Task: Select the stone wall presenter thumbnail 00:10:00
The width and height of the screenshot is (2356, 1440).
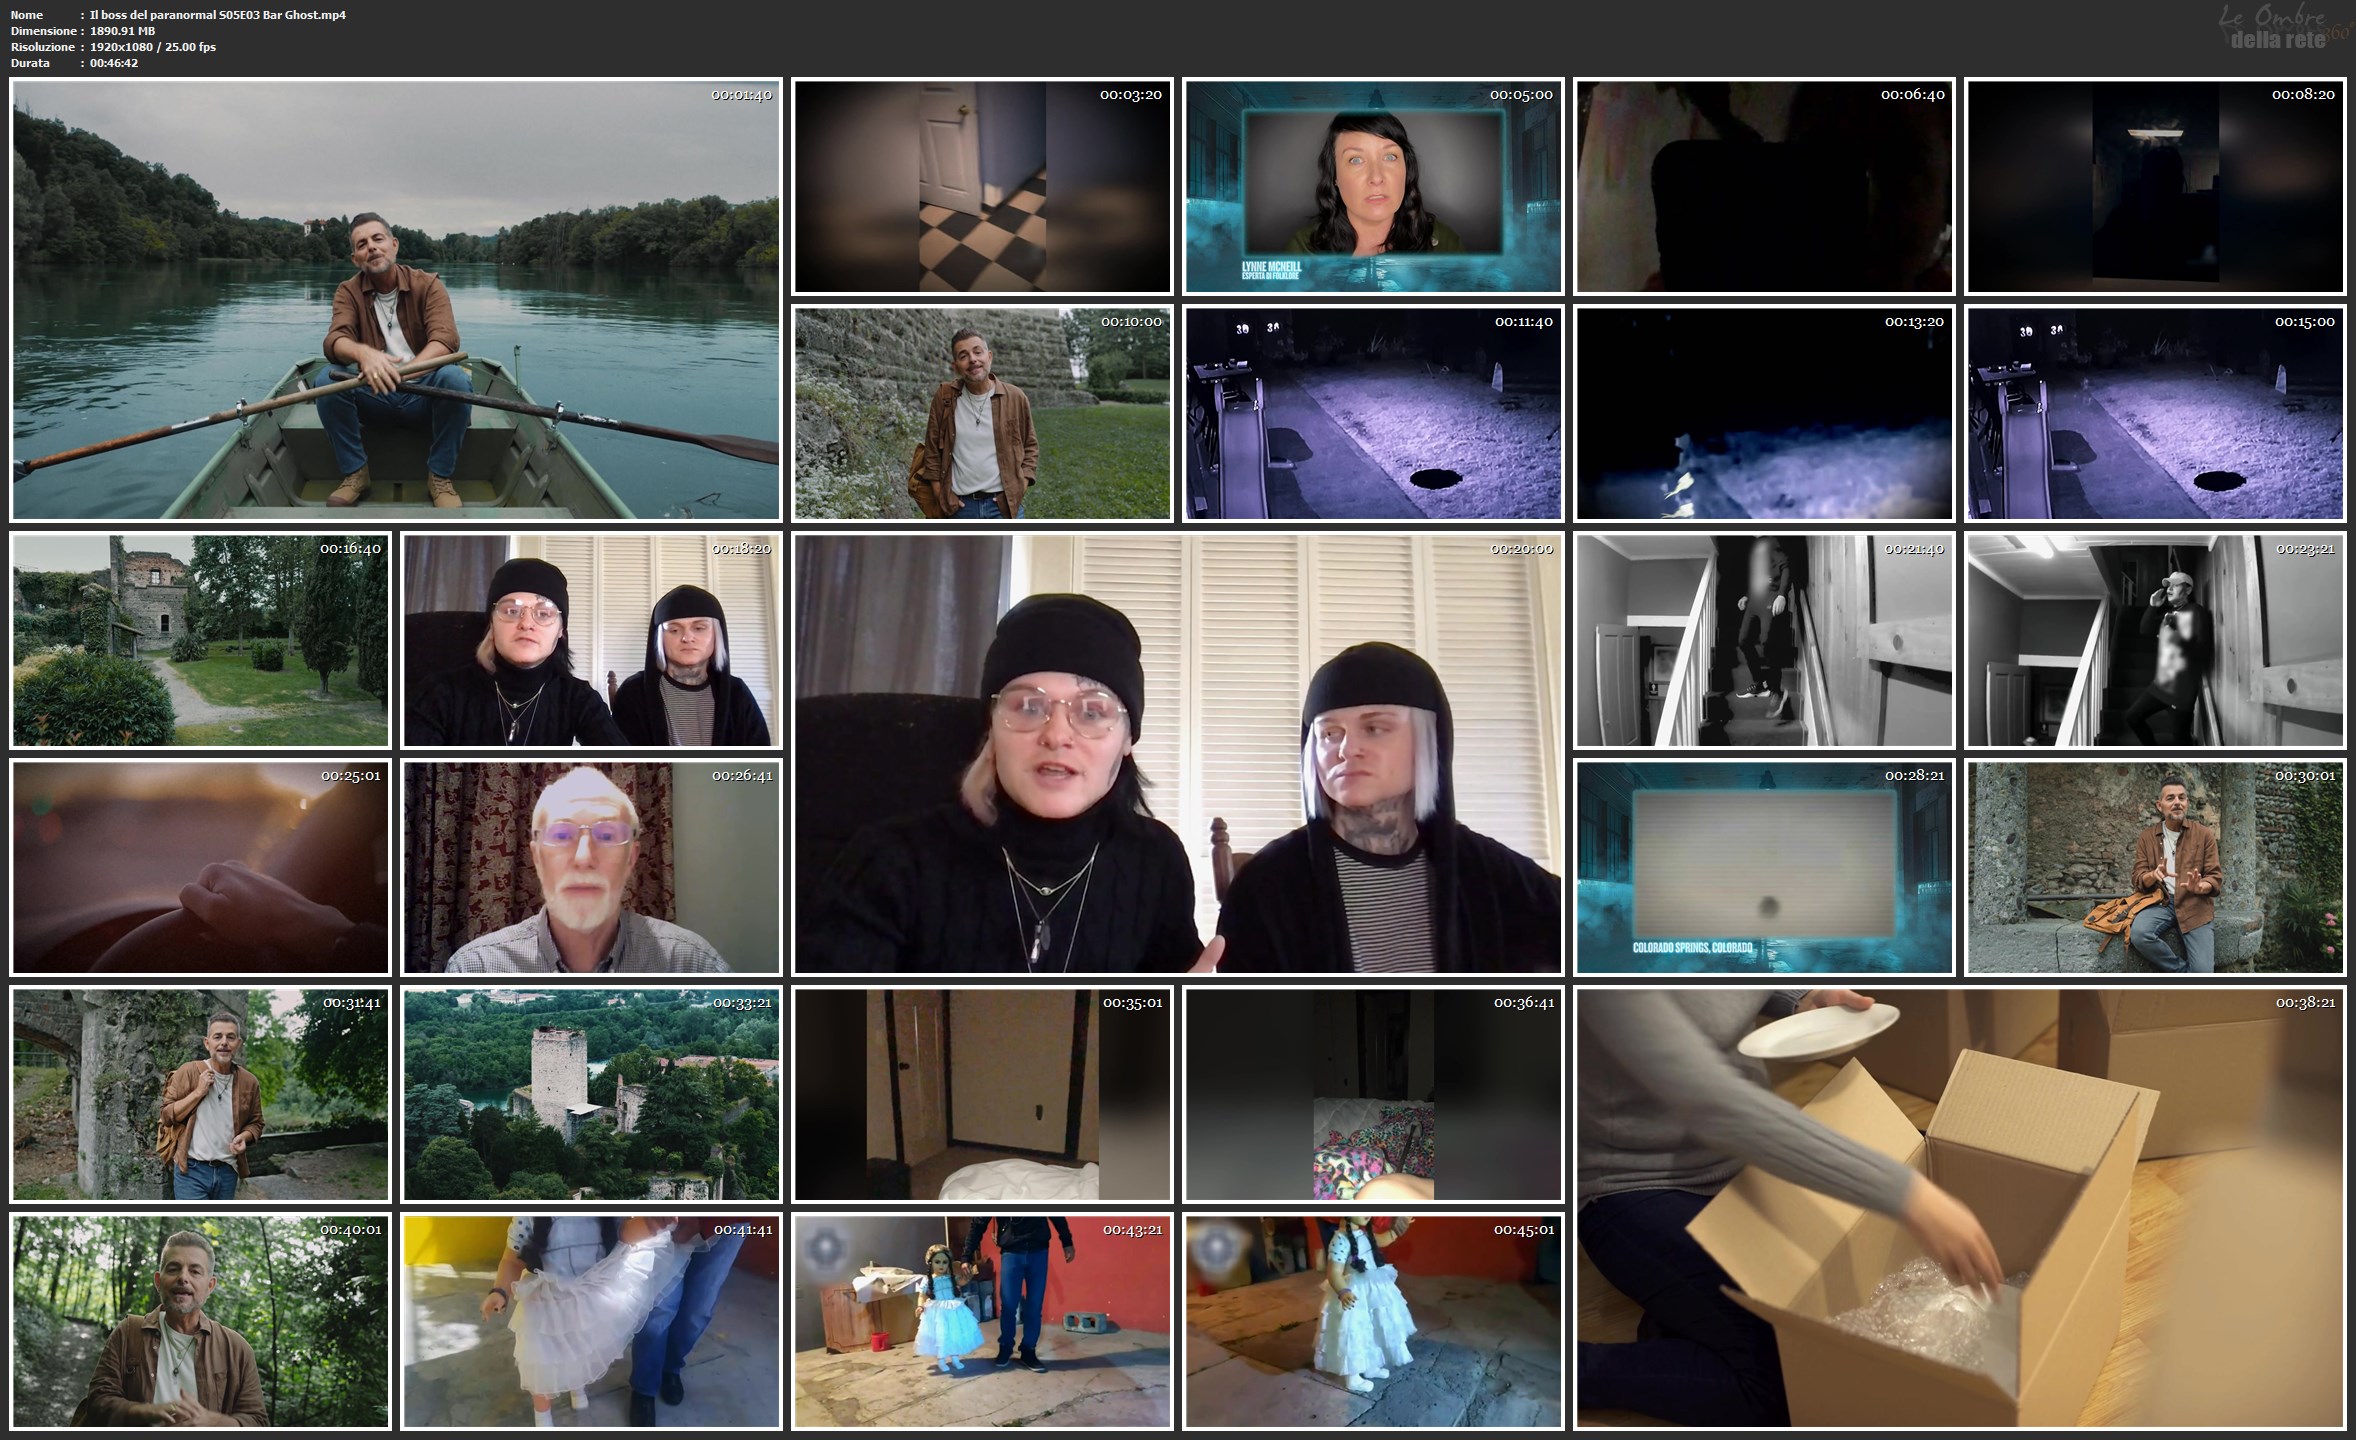Action: point(981,413)
